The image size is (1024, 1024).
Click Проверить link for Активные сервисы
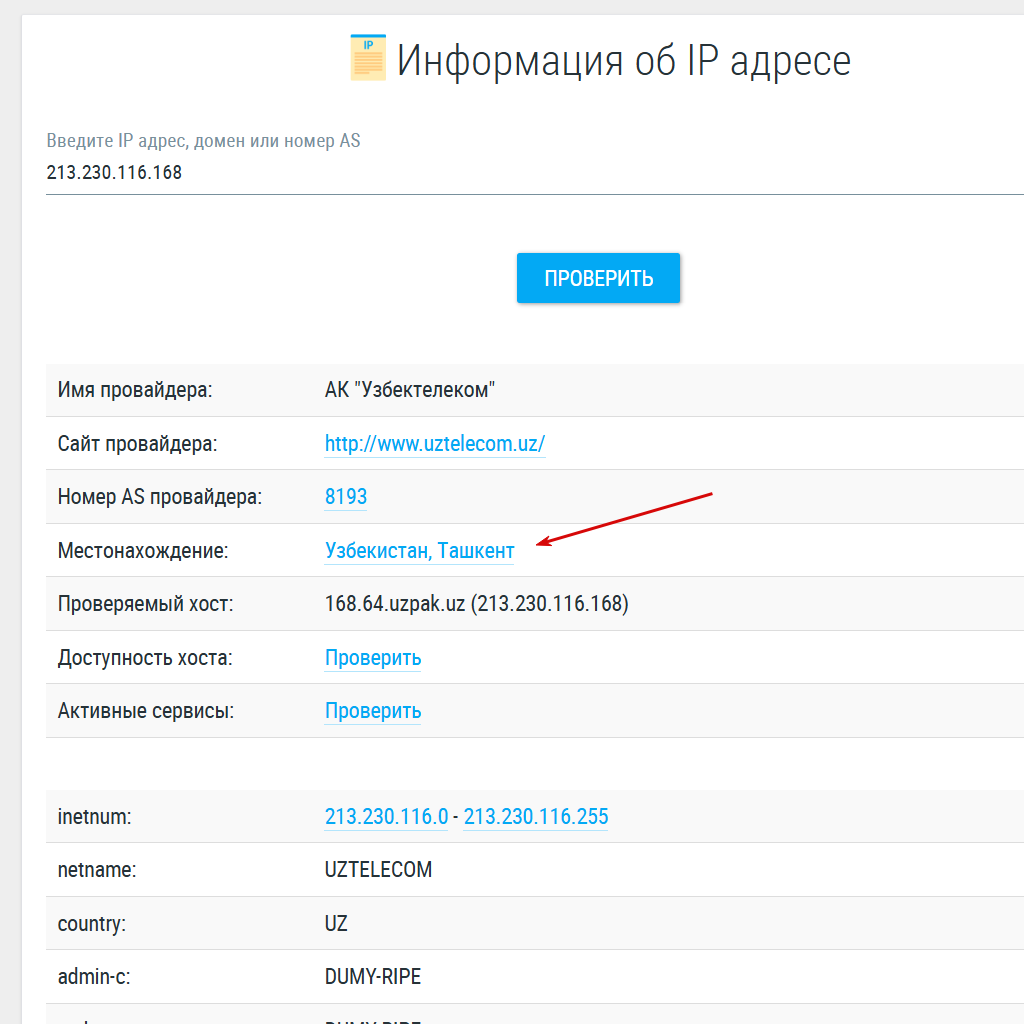373,711
